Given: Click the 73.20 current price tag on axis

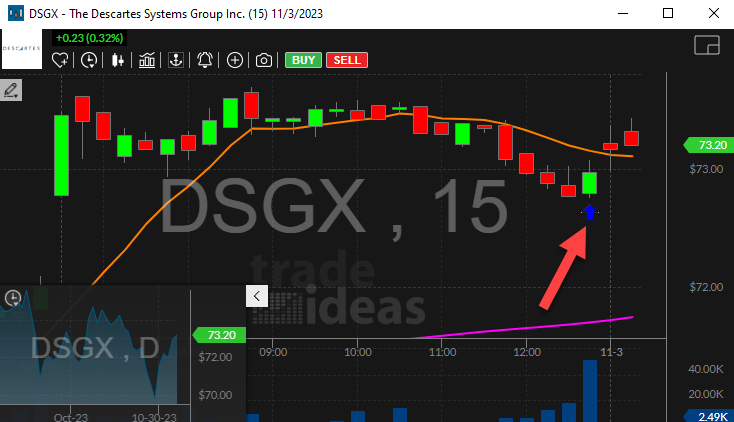Looking at the screenshot, I should click(x=709, y=145).
